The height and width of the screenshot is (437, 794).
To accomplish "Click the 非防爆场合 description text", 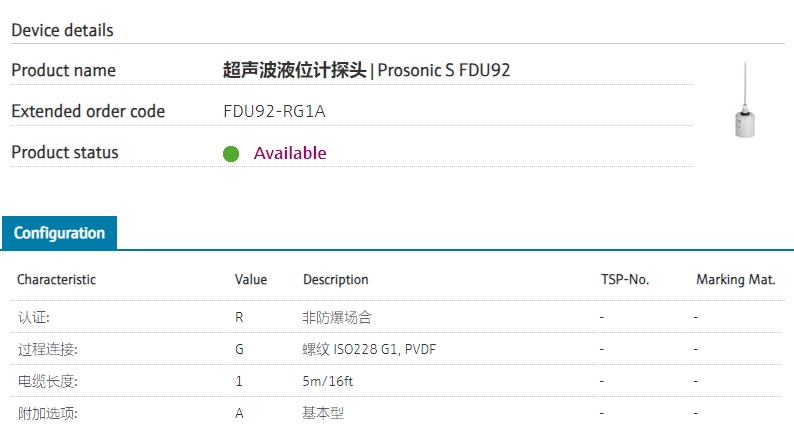I will (x=337, y=317).
